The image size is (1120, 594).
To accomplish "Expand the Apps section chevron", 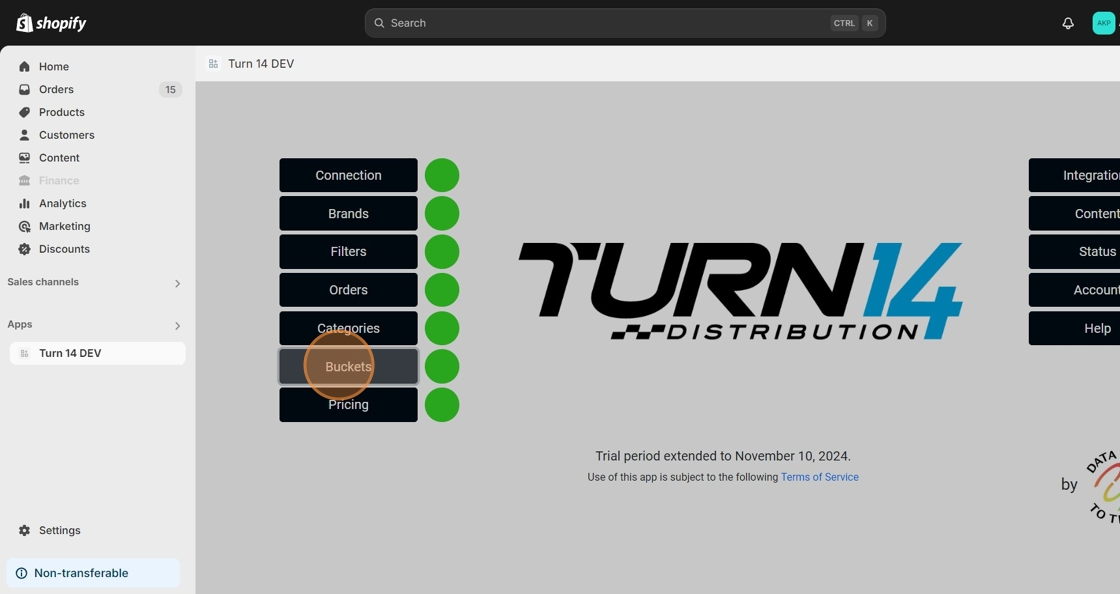I will [177, 326].
